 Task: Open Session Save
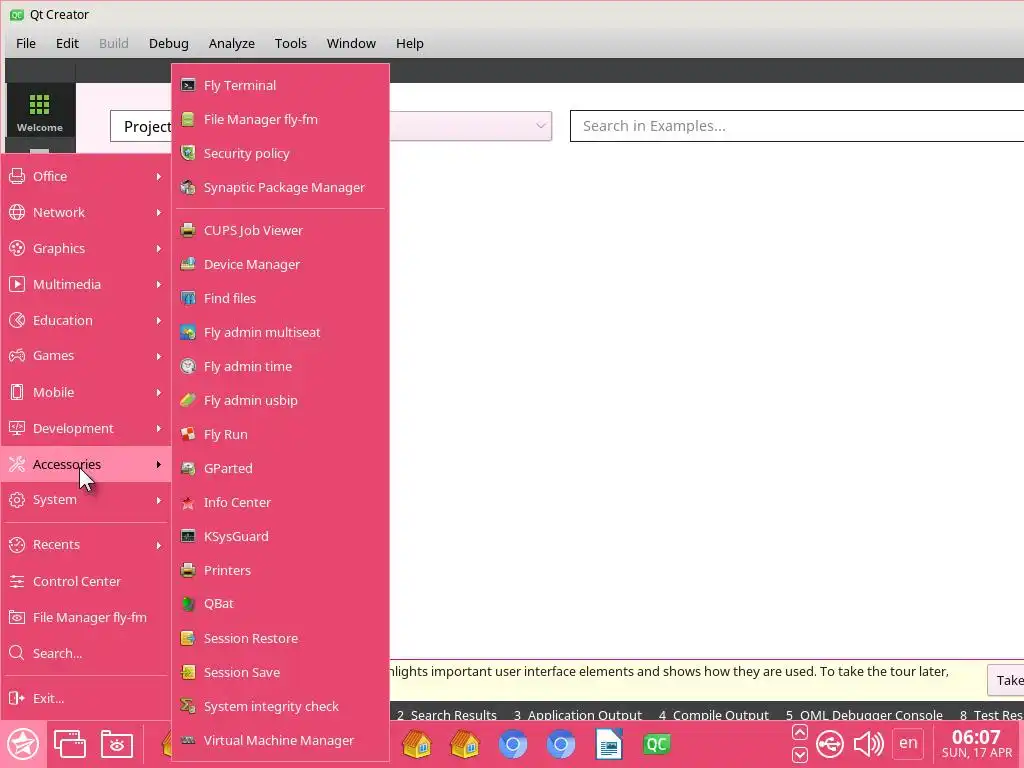pyautogui.click(x=280, y=672)
